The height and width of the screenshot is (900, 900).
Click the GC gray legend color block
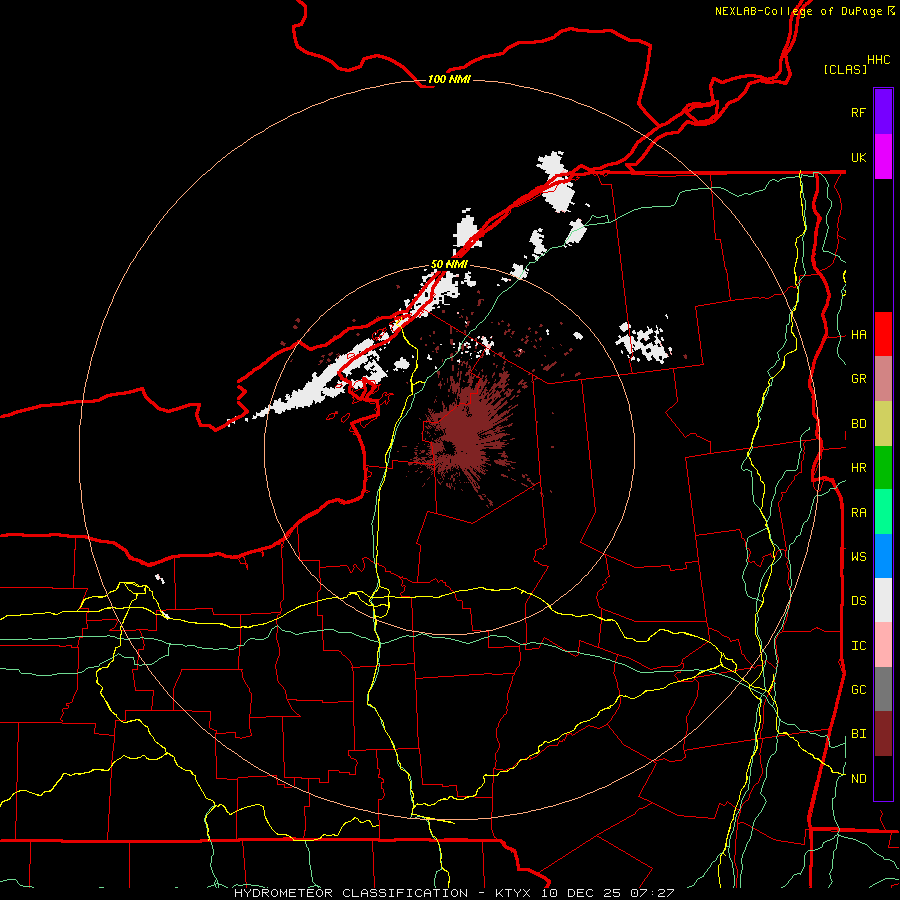[x=883, y=689]
